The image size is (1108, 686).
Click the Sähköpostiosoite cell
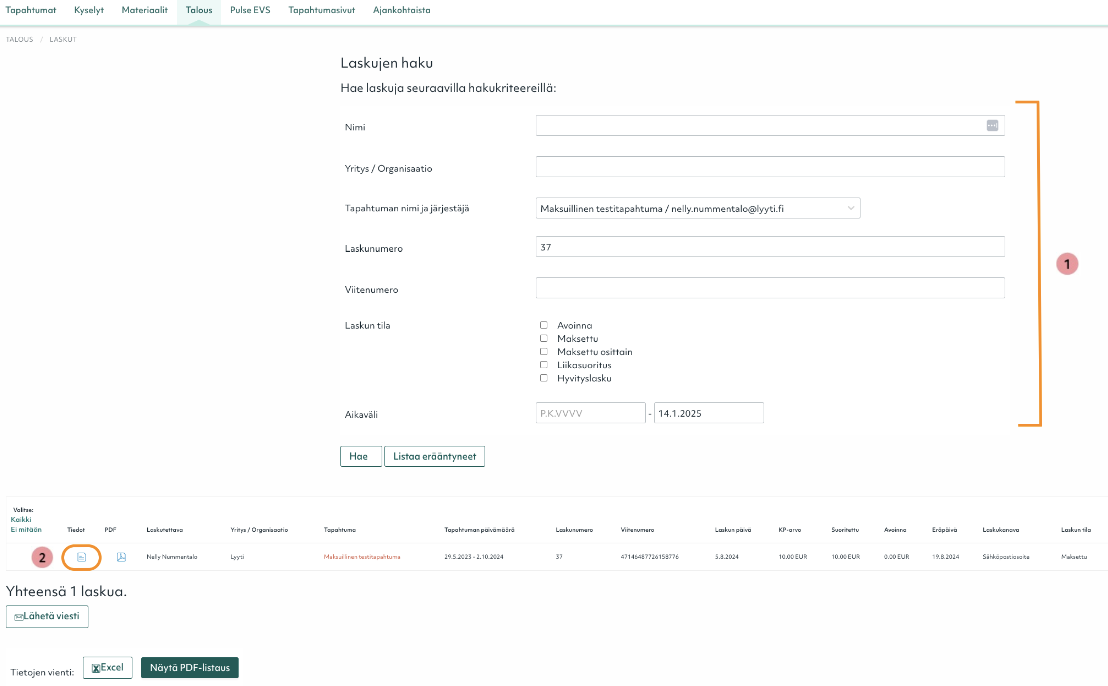(1006, 557)
